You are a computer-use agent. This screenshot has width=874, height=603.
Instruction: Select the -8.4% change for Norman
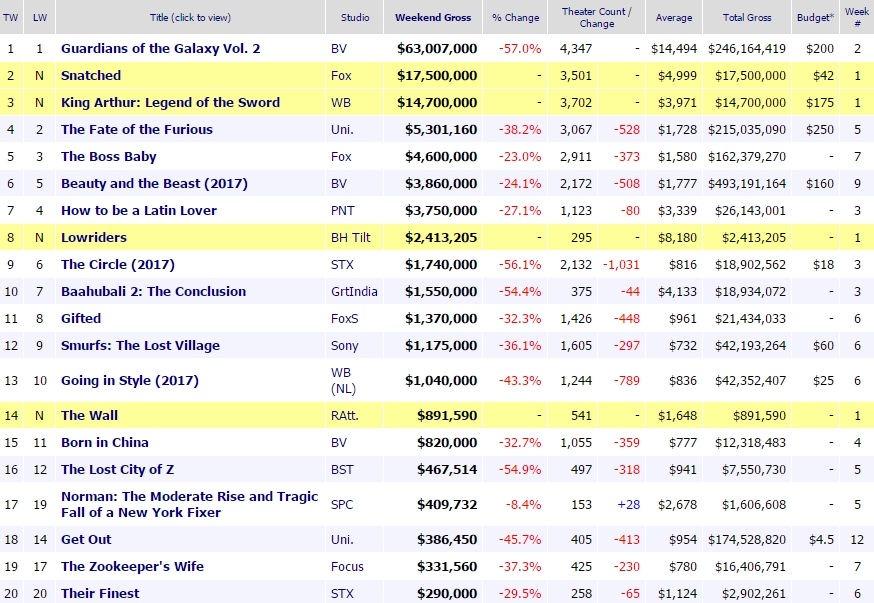[523, 504]
